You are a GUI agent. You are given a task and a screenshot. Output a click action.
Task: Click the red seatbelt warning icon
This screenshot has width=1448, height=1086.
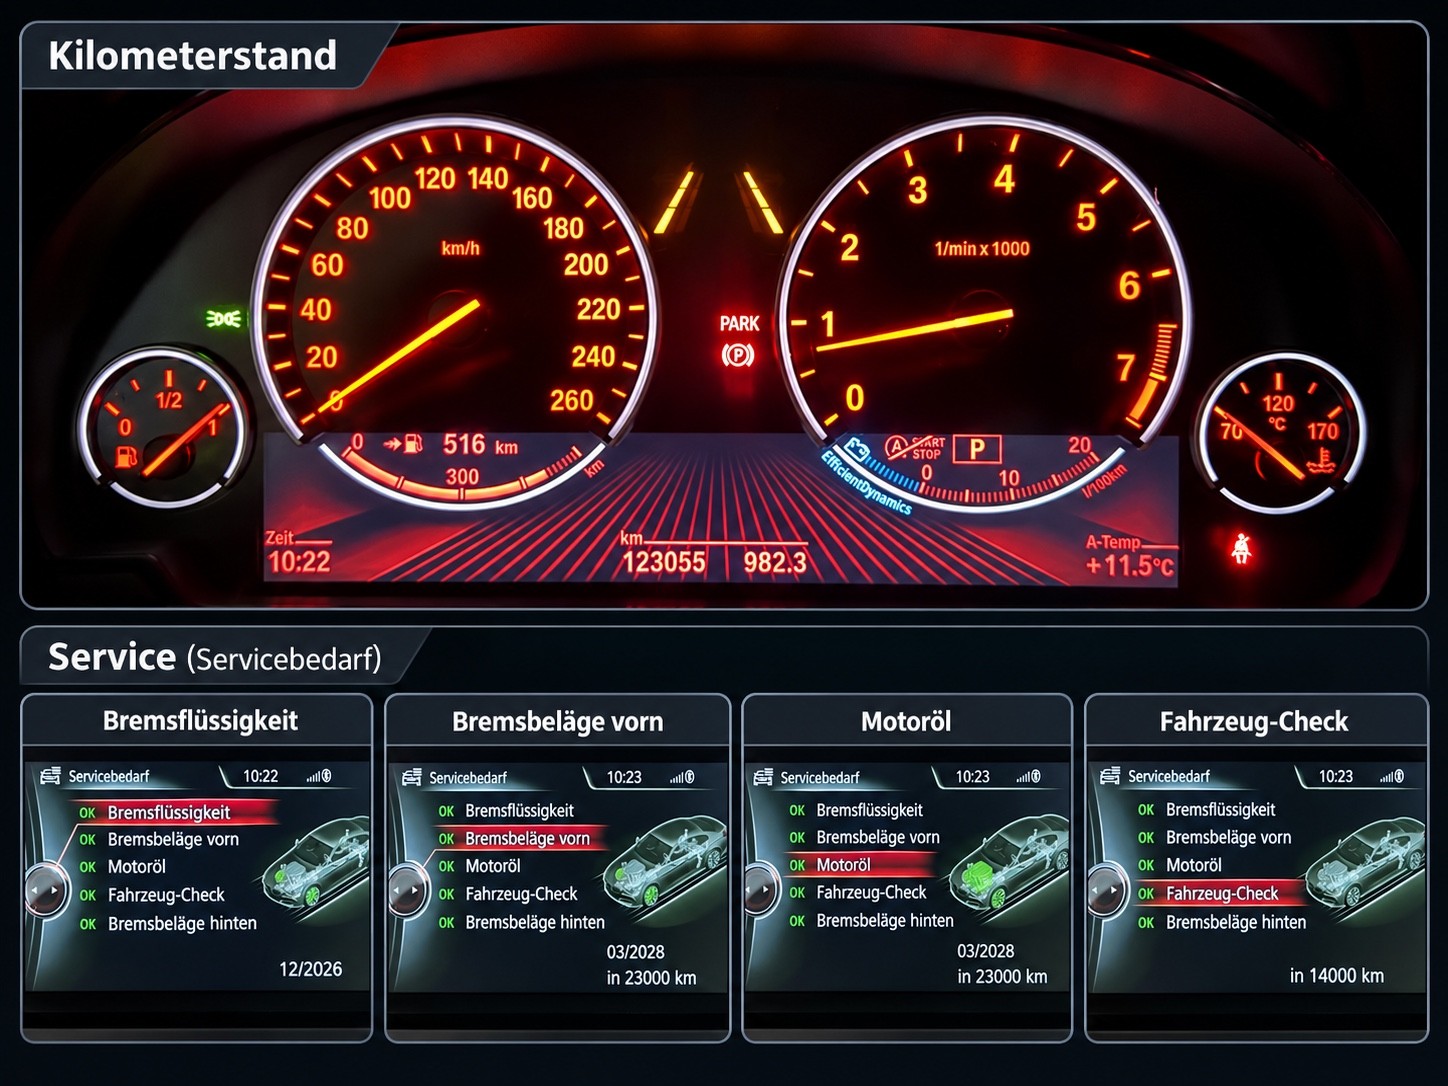pos(1242,548)
